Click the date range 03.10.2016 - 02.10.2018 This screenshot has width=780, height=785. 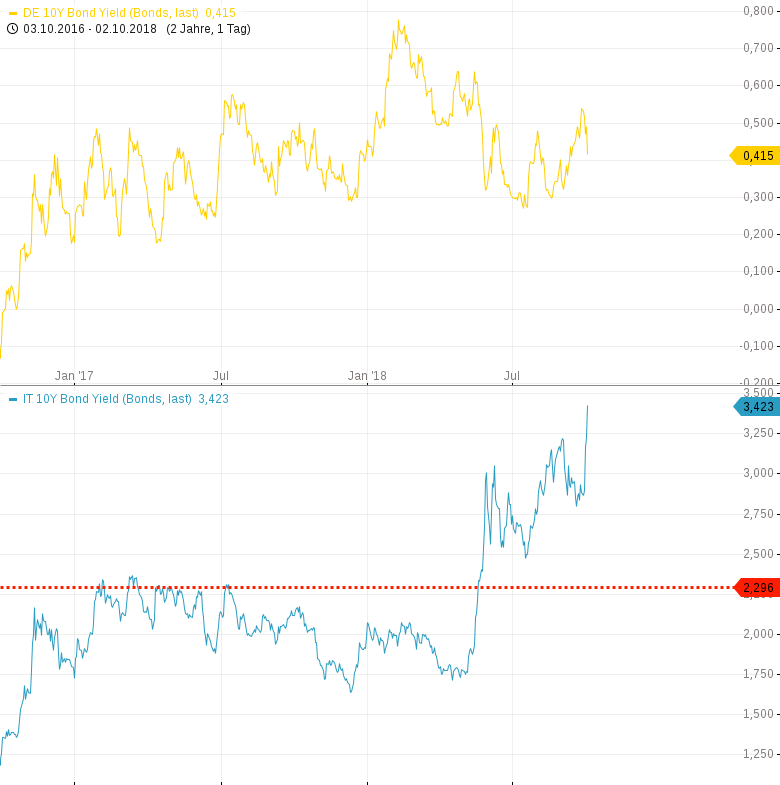point(90,29)
